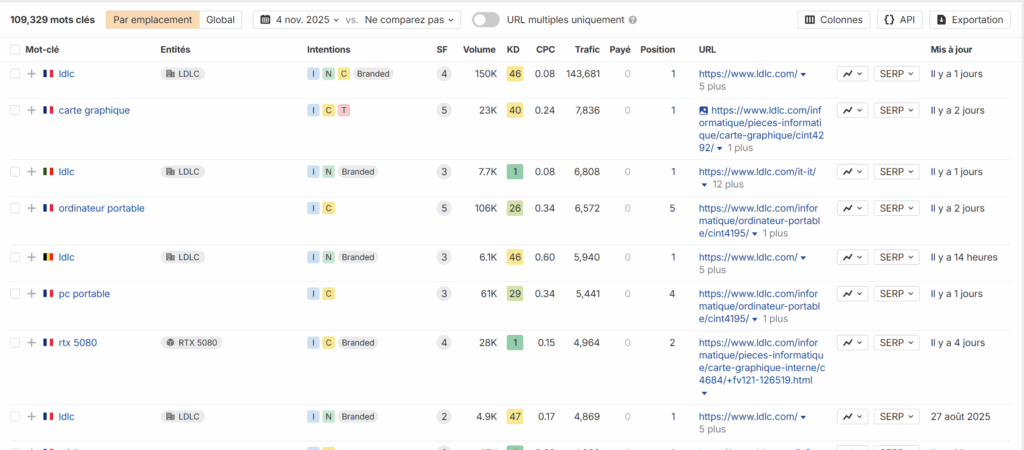Click the KD badge '40' for carte graphique

pos(515,110)
